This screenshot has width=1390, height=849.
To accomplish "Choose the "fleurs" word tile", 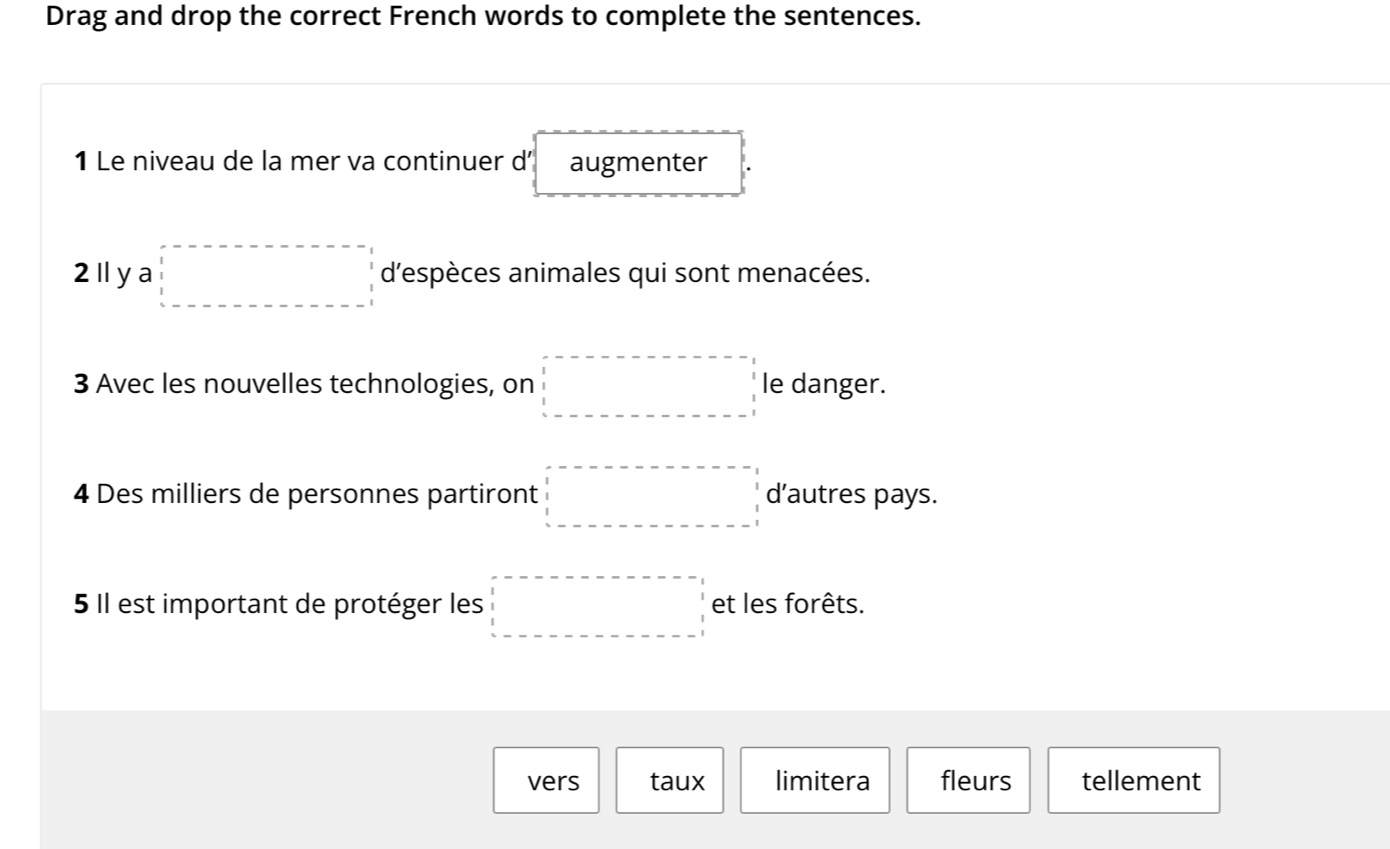I will click(968, 781).
